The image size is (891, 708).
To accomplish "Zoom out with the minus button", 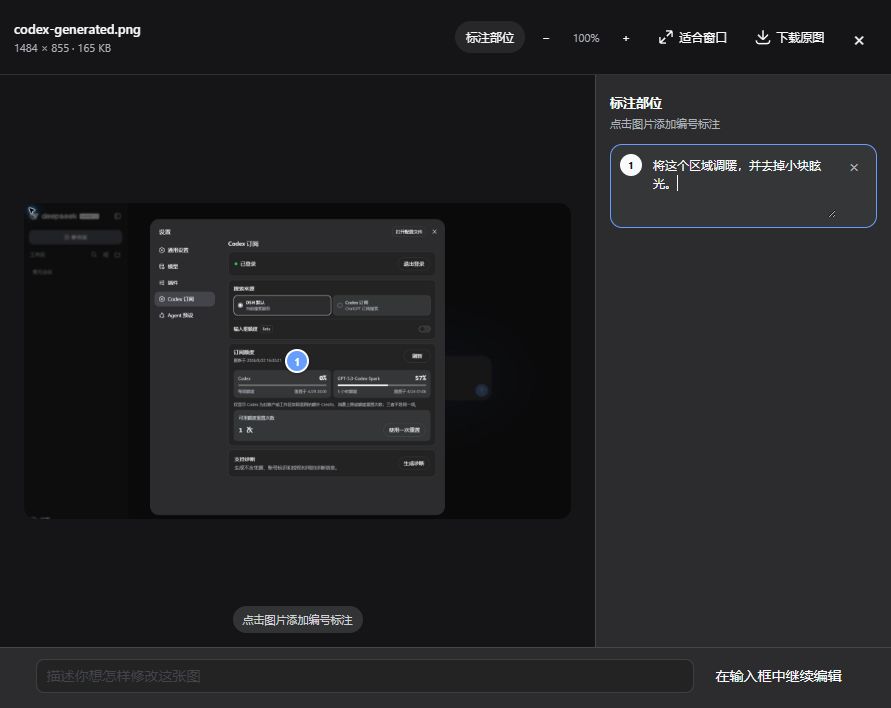I will 546,38.
